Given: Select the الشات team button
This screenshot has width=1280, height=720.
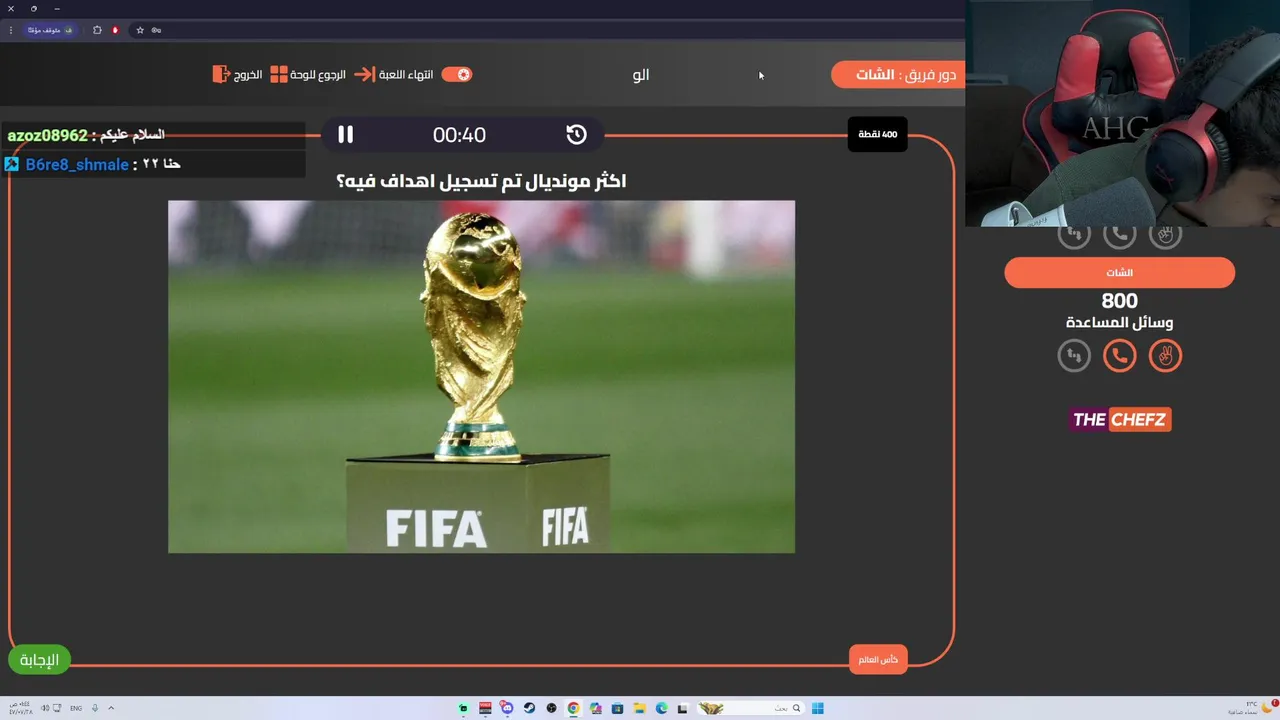Looking at the screenshot, I should tap(1119, 273).
